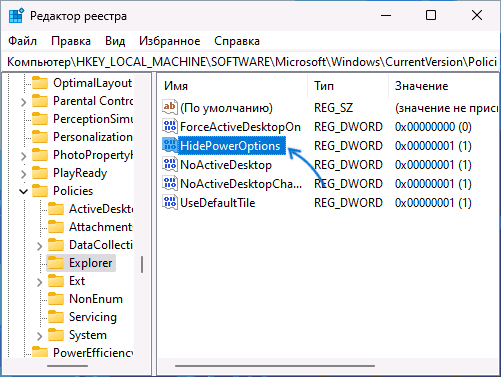
Task: Expand the PlayReady tree node
Action: click(x=23, y=174)
